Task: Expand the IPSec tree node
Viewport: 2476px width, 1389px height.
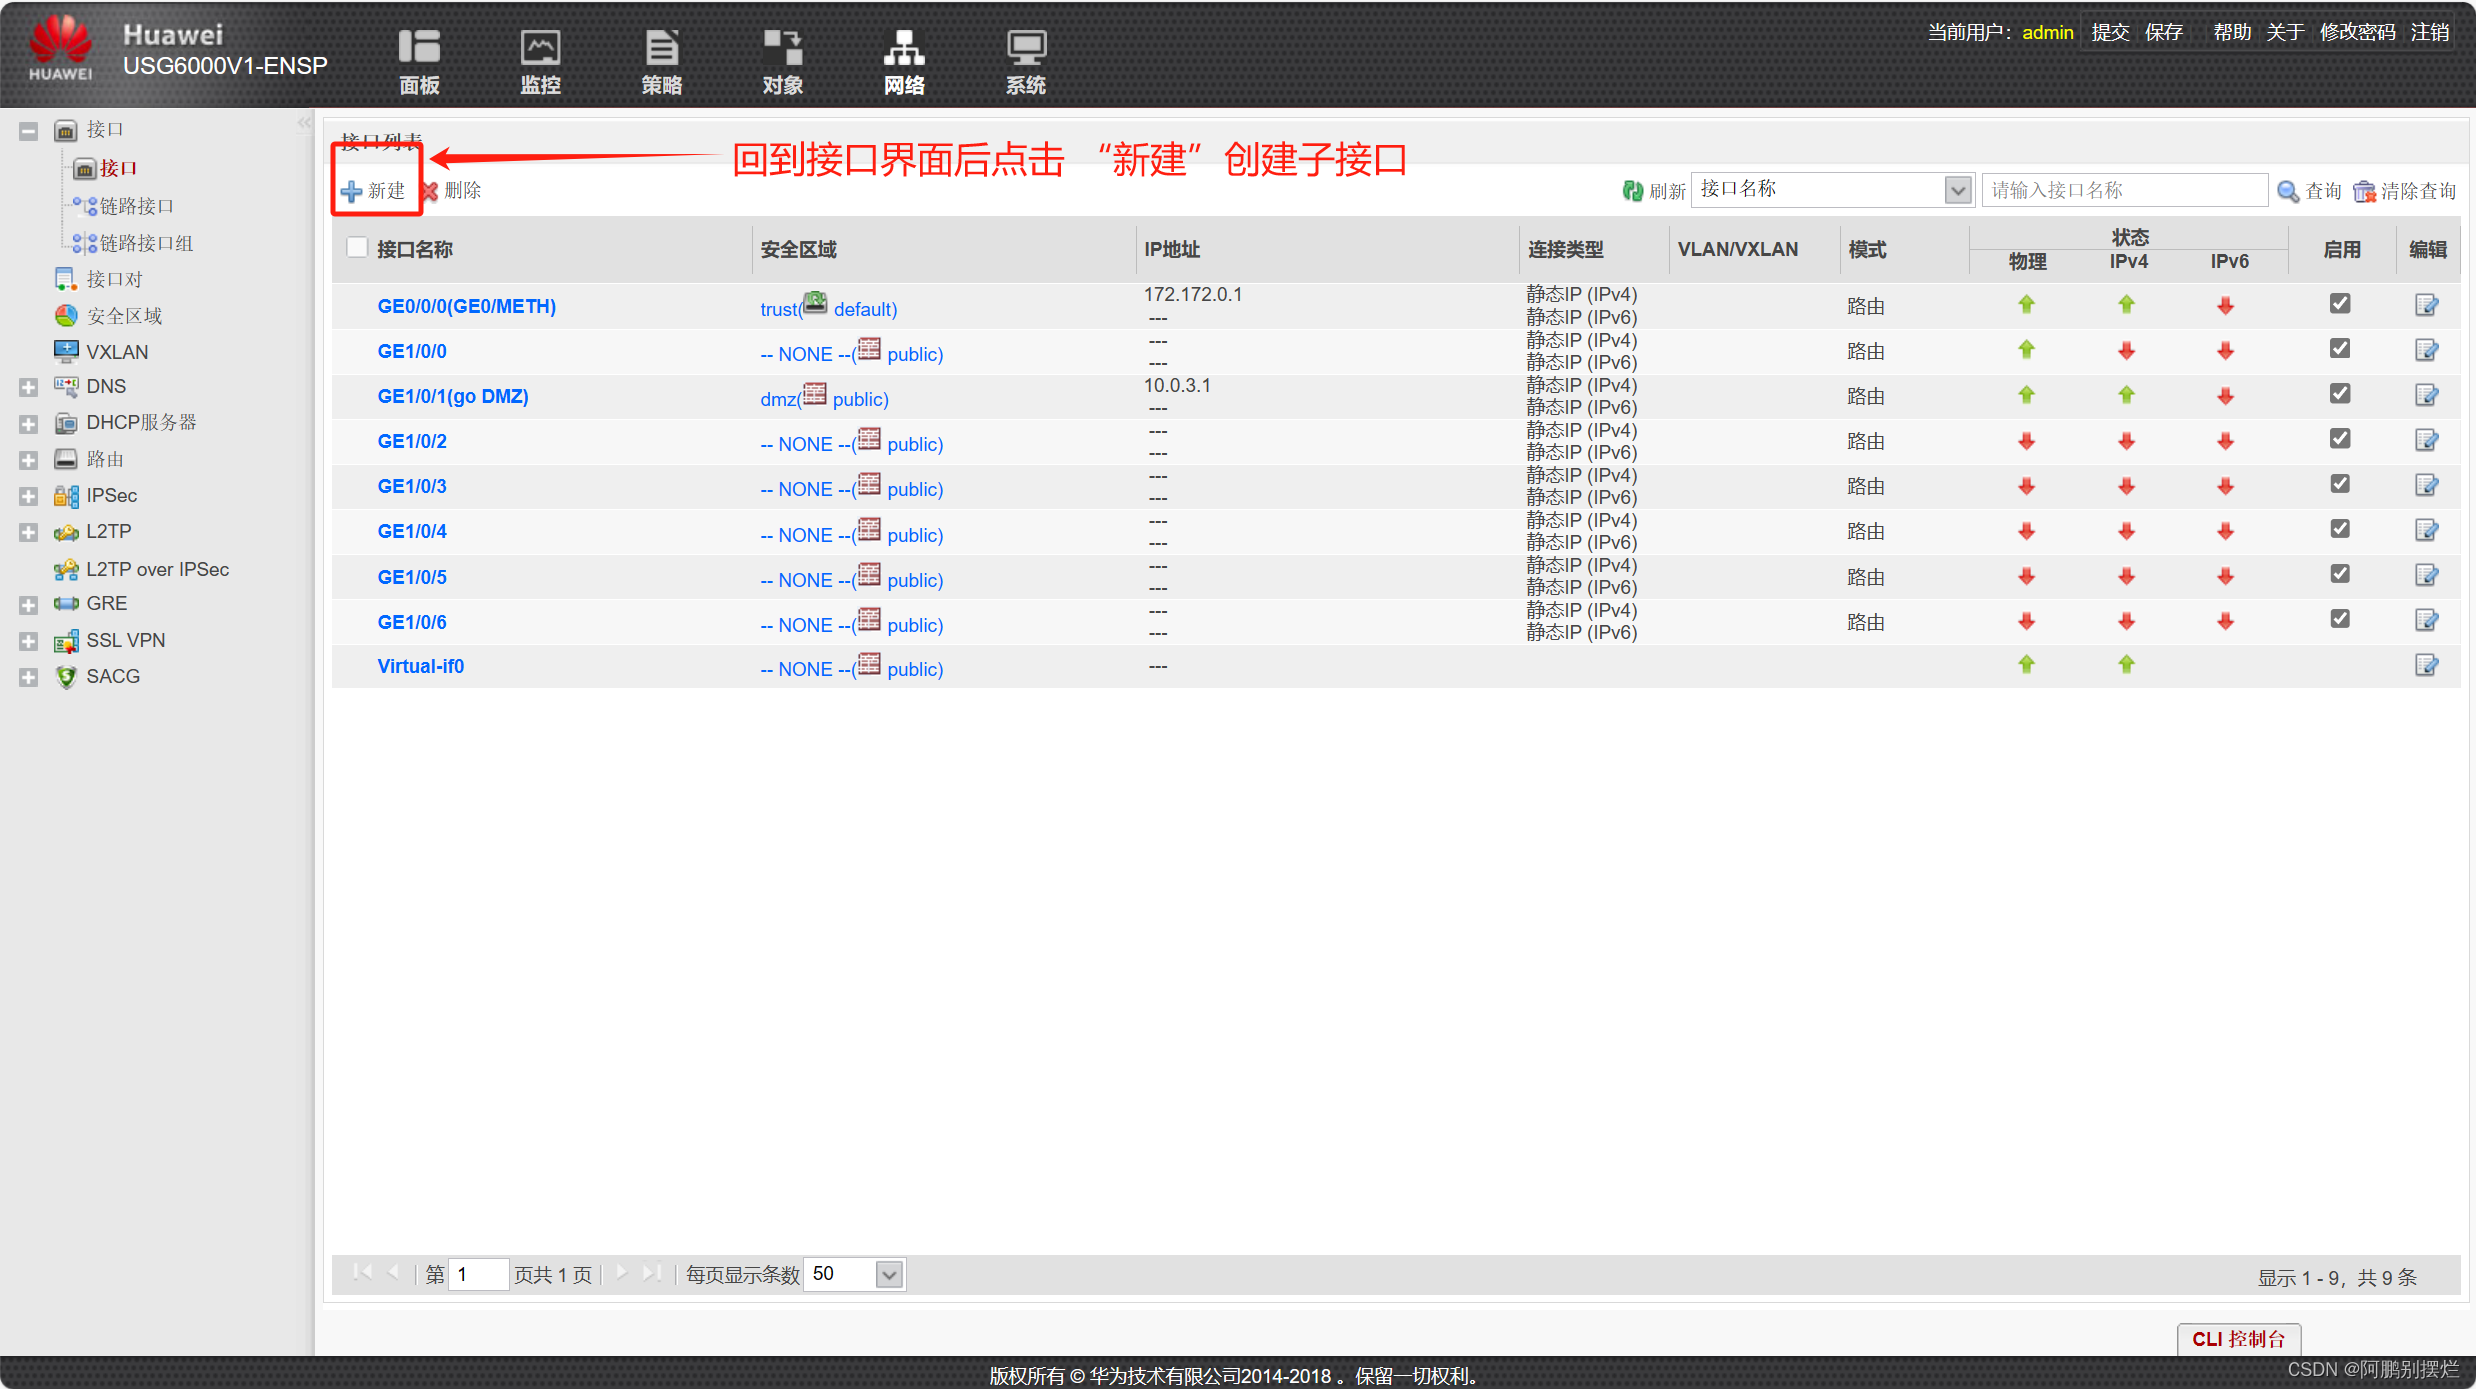Action: [x=28, y=497]
